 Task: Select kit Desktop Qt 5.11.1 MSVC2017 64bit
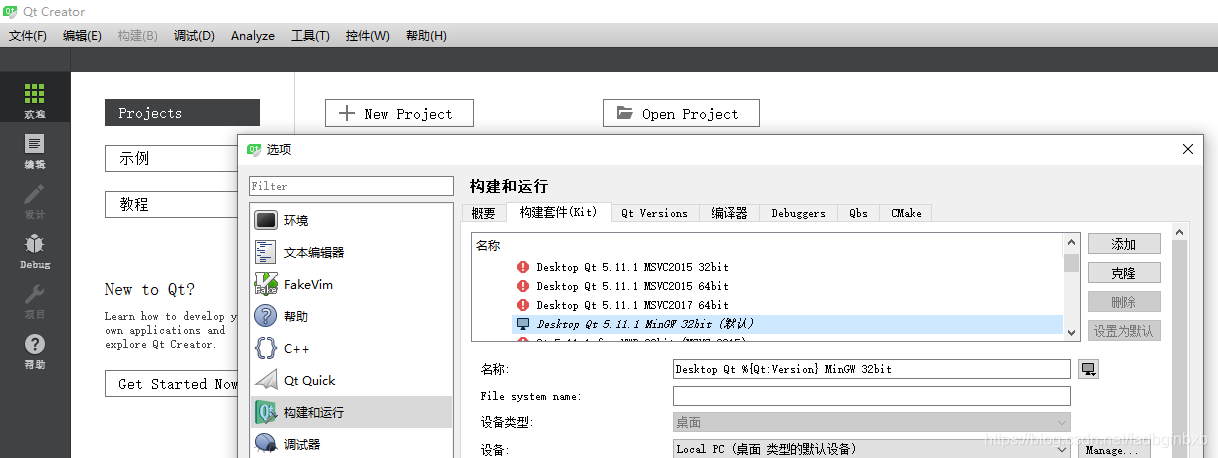632,305
